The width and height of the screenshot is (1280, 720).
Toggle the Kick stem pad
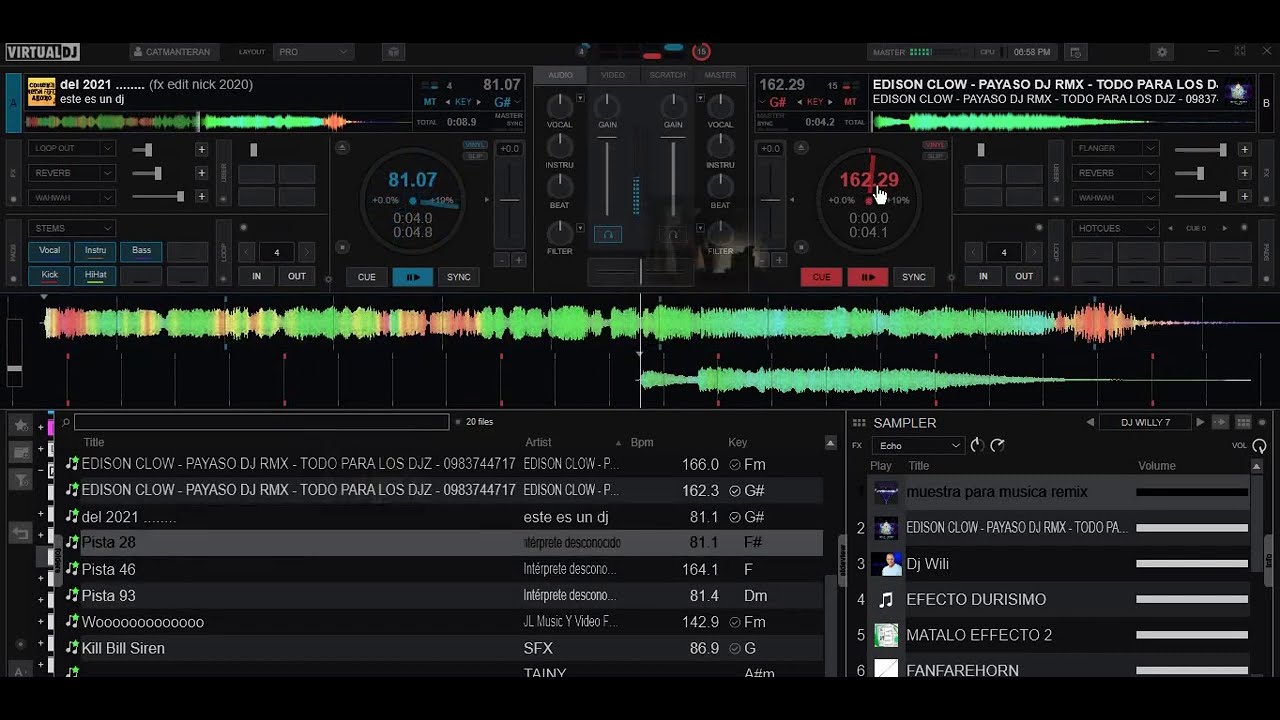(x=49, y=275)
